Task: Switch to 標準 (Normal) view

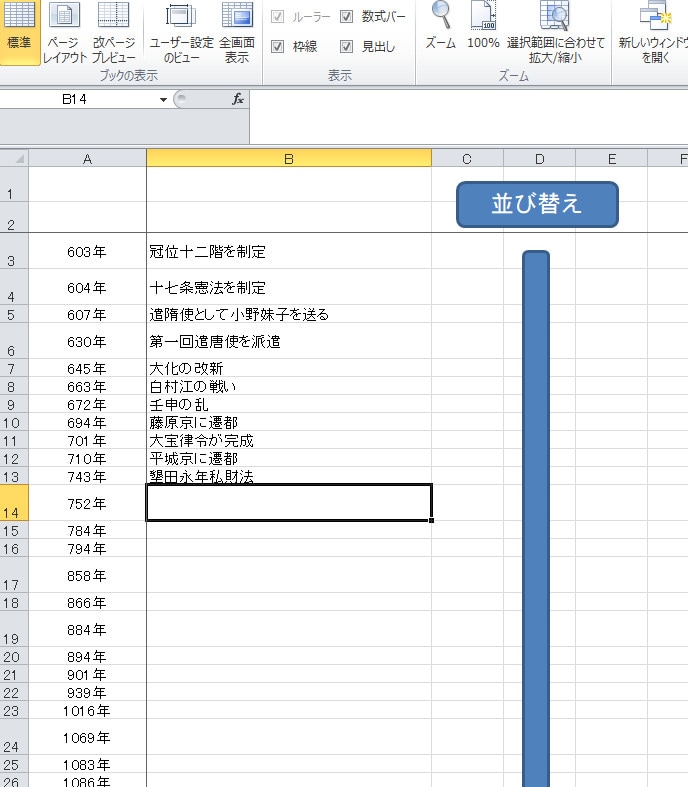Action: pyautogui.click(x=19, y=31)
